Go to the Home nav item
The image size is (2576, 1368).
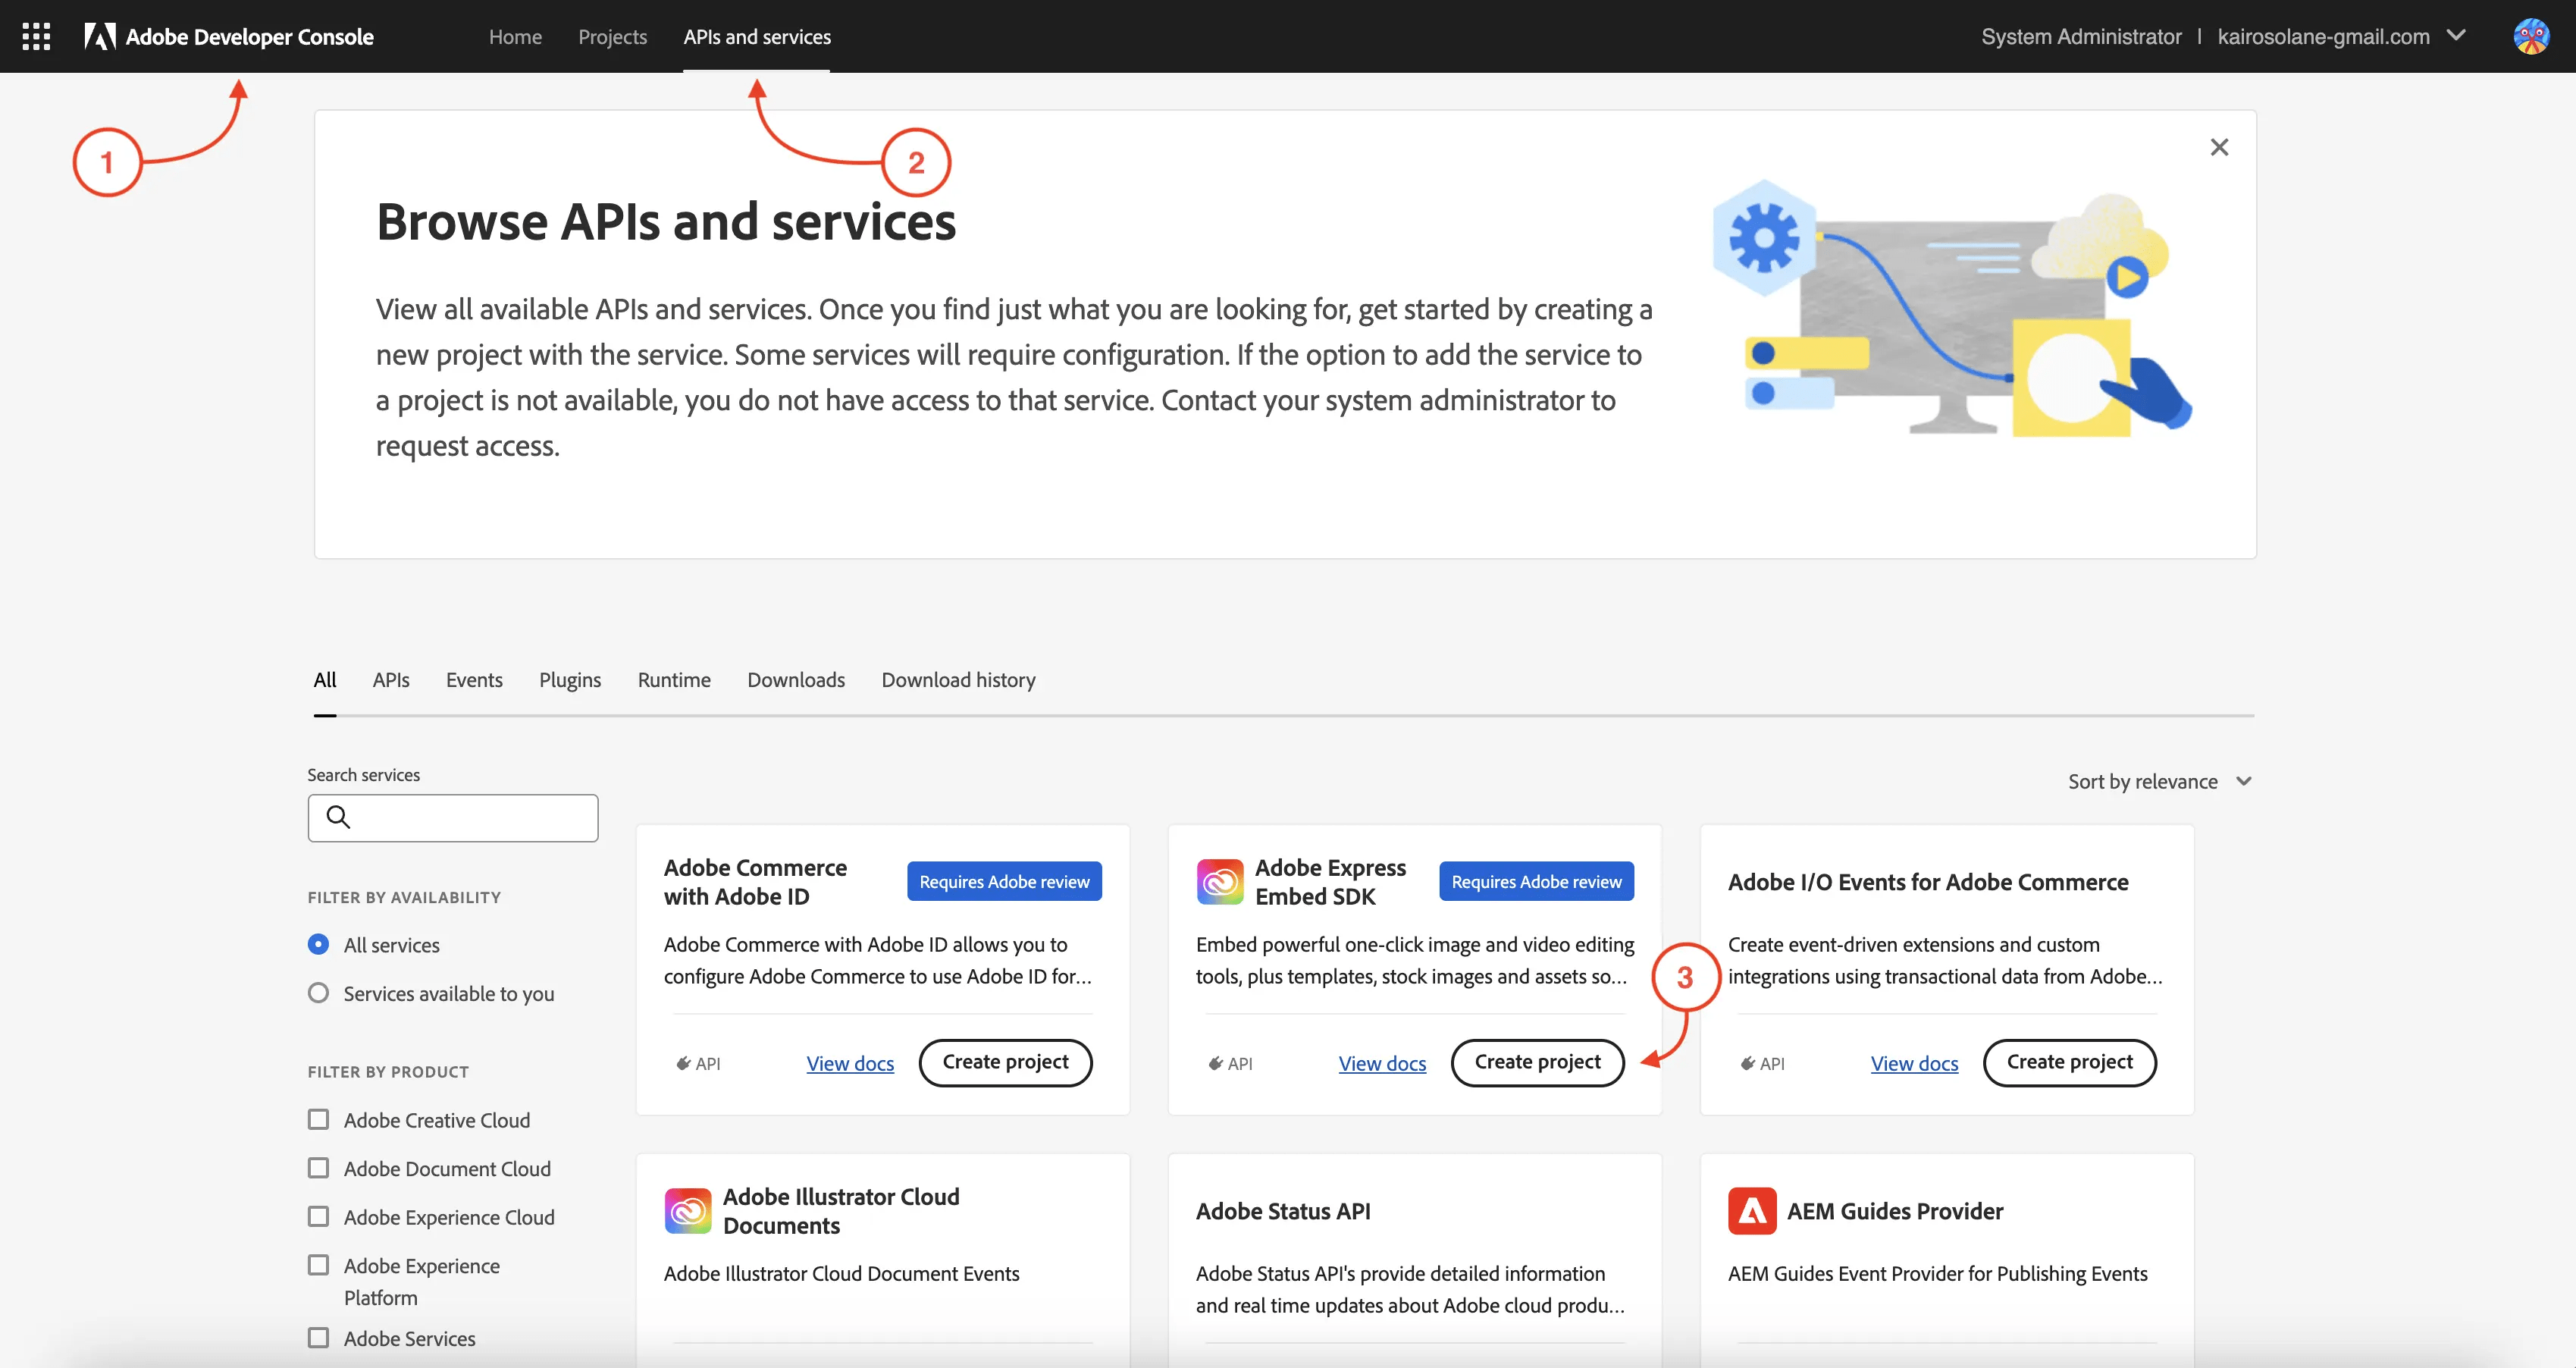click(515, 37)
